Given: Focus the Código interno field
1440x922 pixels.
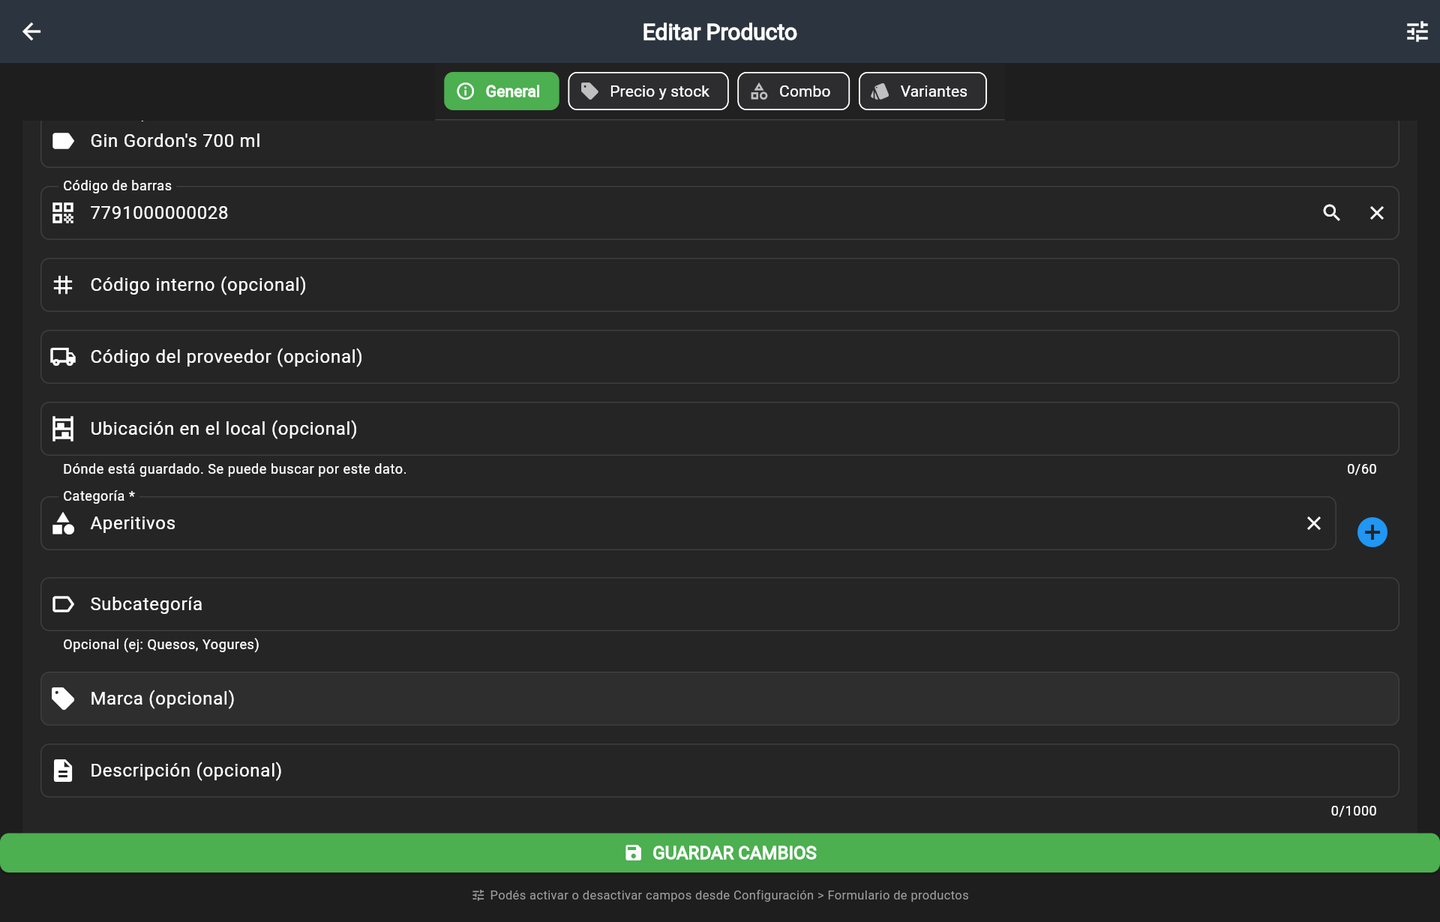Looking at the screenshot, I should (719, 285).
